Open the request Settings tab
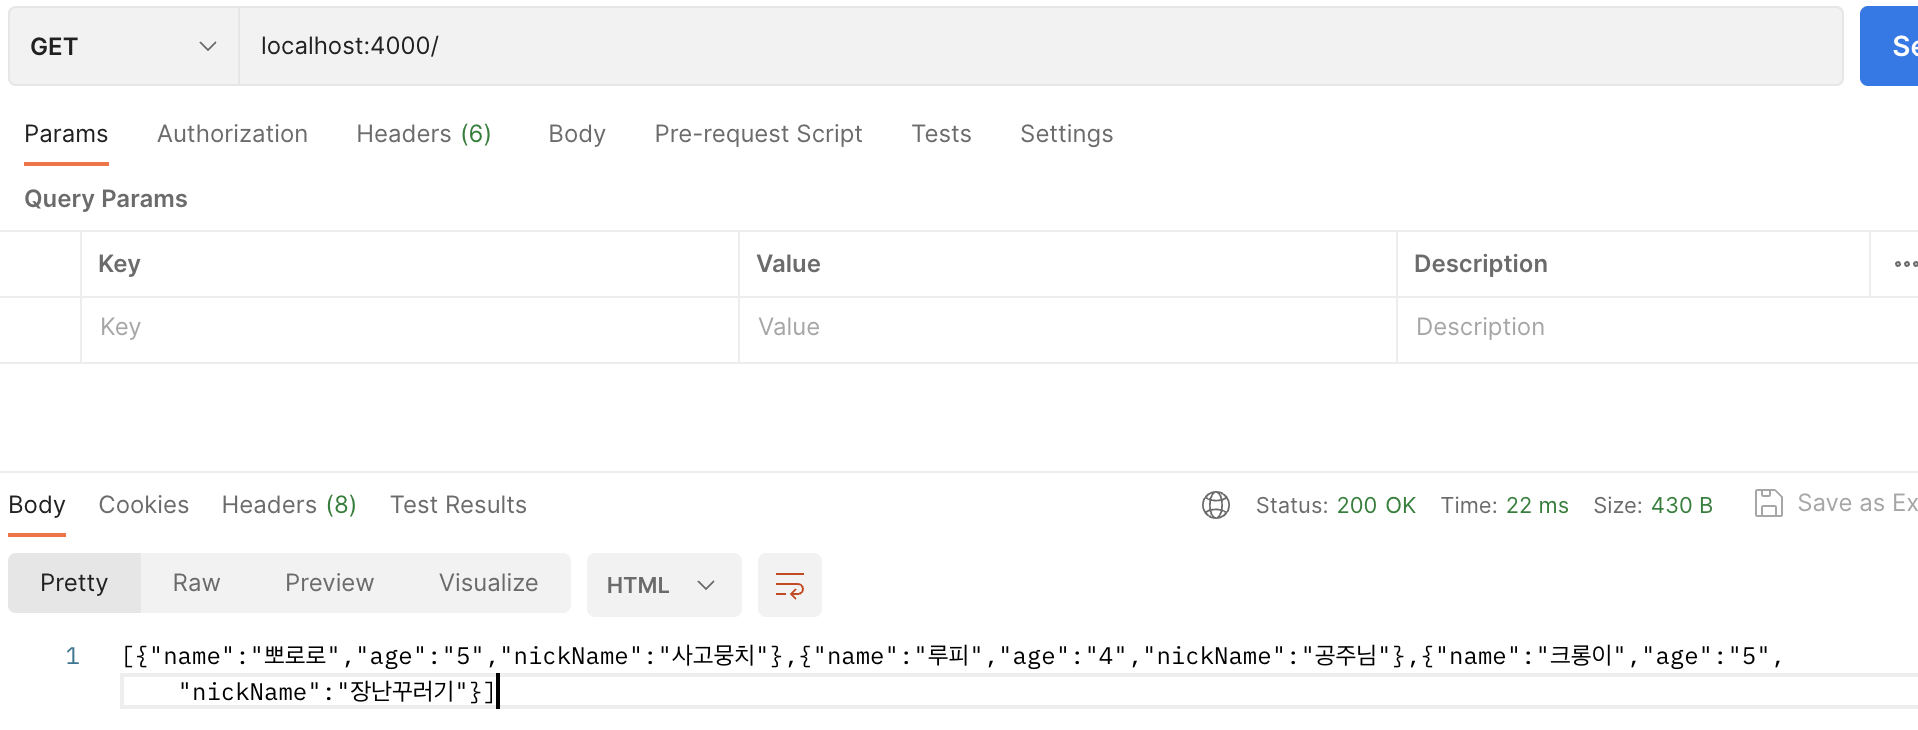Image resolution: width=1918 pixels, height=730 pixels. (x=1066, y=134)
